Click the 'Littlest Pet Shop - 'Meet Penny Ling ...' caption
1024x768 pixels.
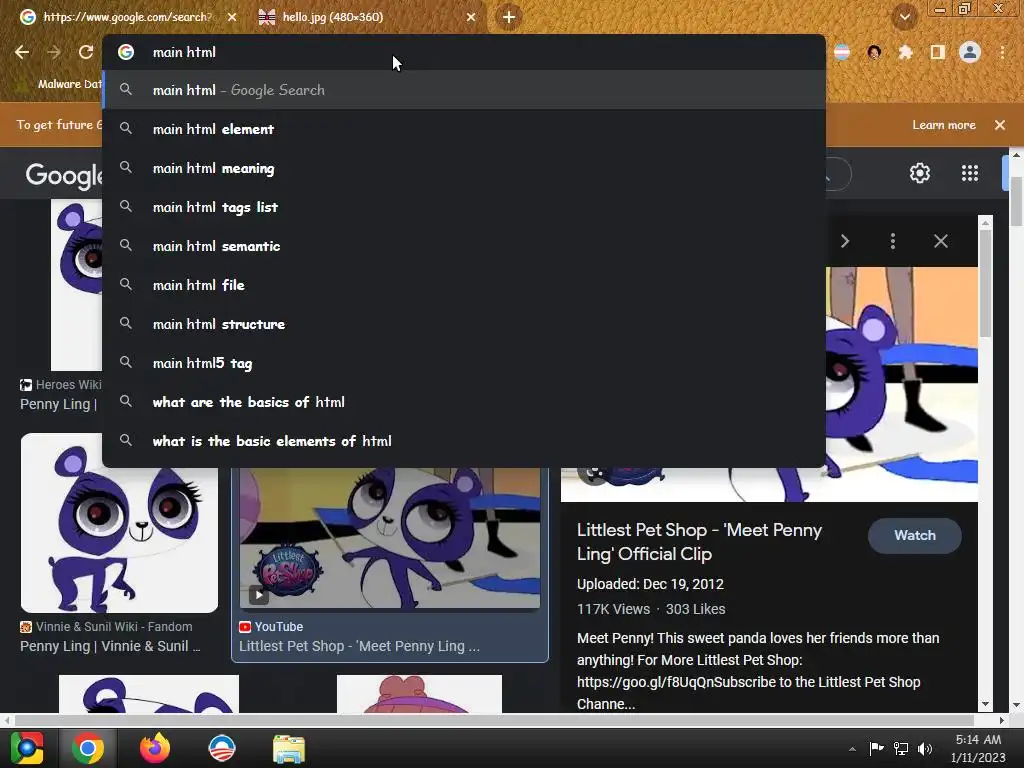(359, 647)
